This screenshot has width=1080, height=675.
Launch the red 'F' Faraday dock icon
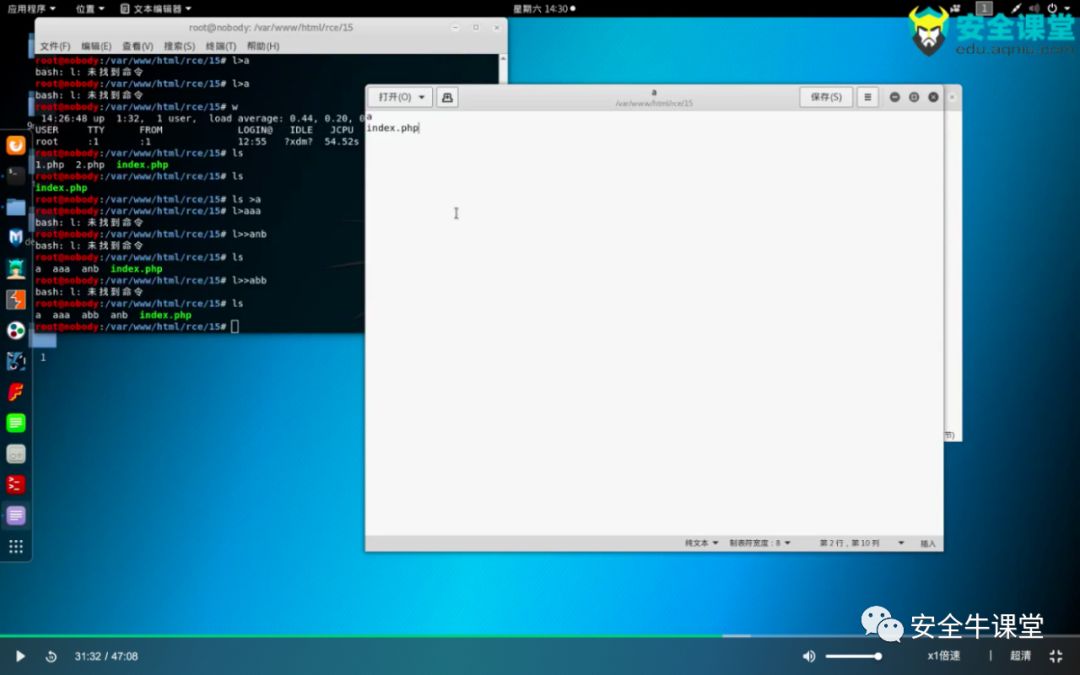[16, 392]
